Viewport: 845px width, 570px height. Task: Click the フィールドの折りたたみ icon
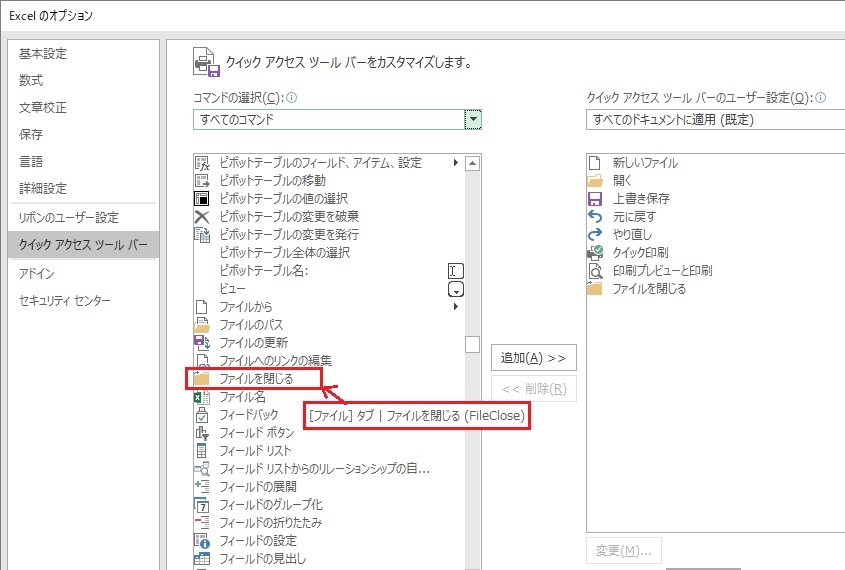click(x=202, y=523)
